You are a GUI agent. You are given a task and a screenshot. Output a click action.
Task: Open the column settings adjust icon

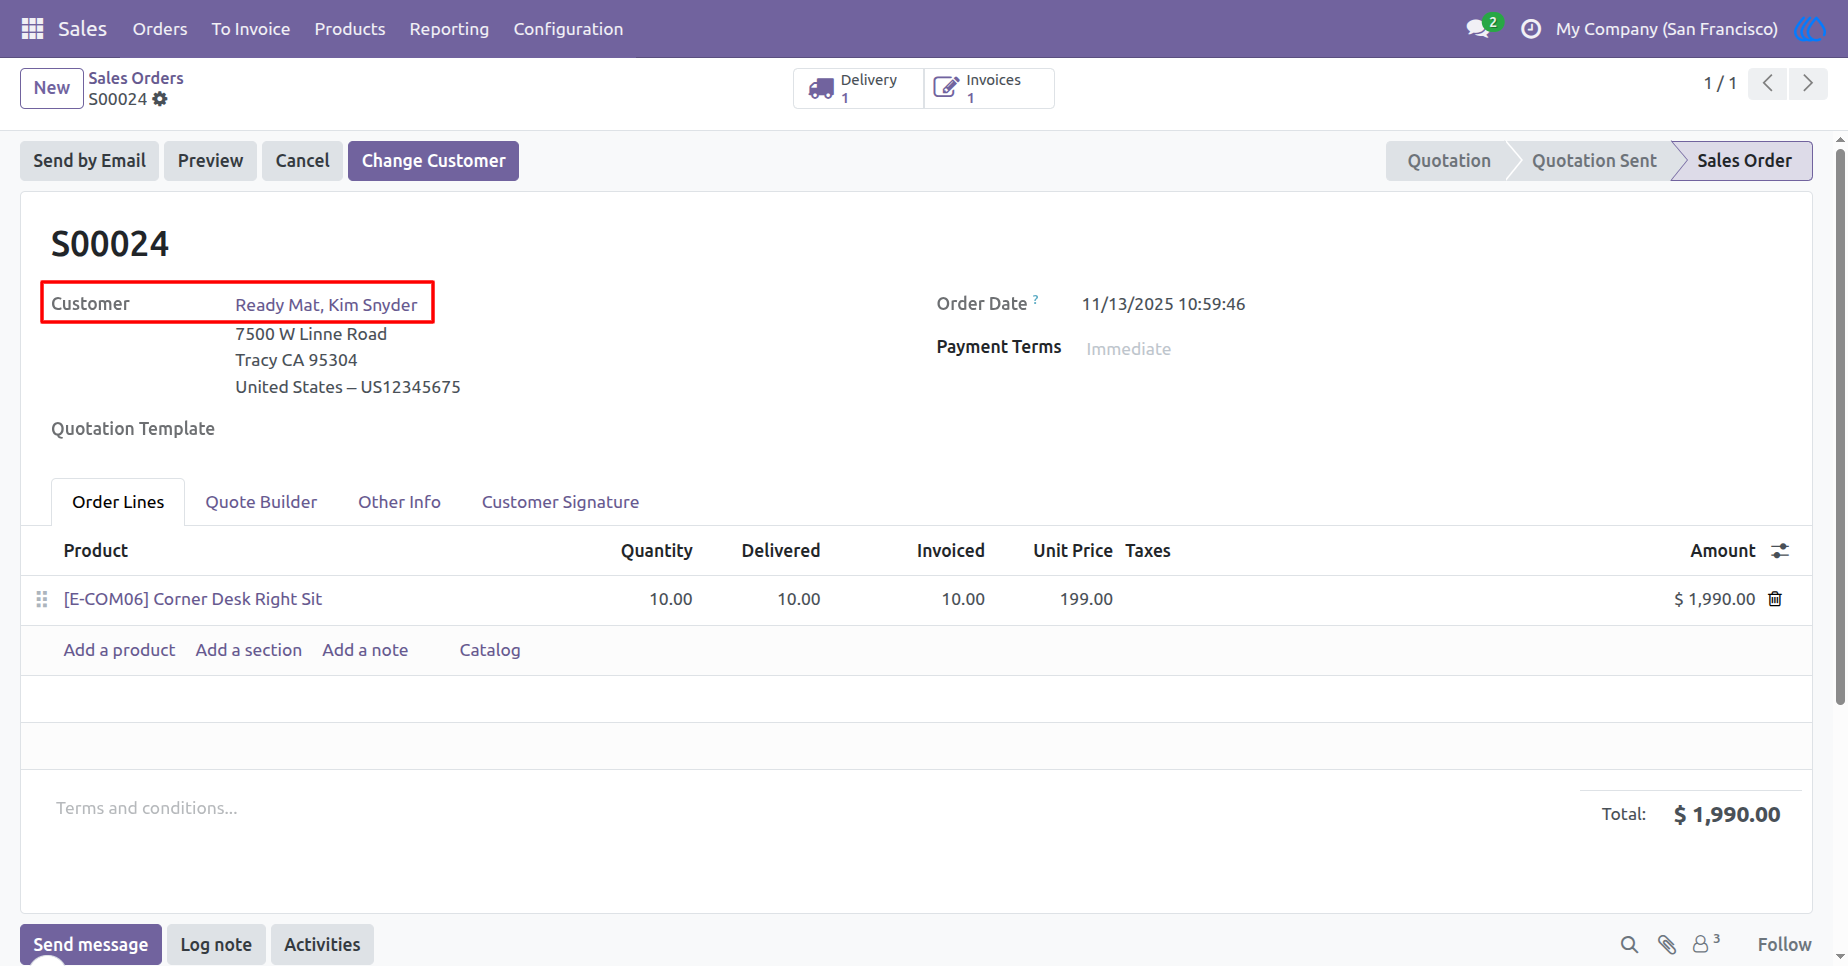tap(1780, 551)
